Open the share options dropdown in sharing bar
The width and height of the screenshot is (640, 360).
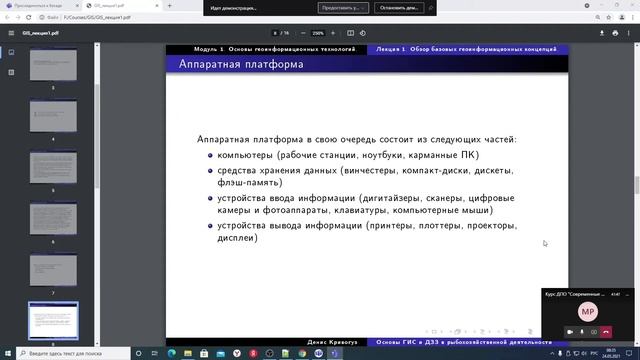343,8
